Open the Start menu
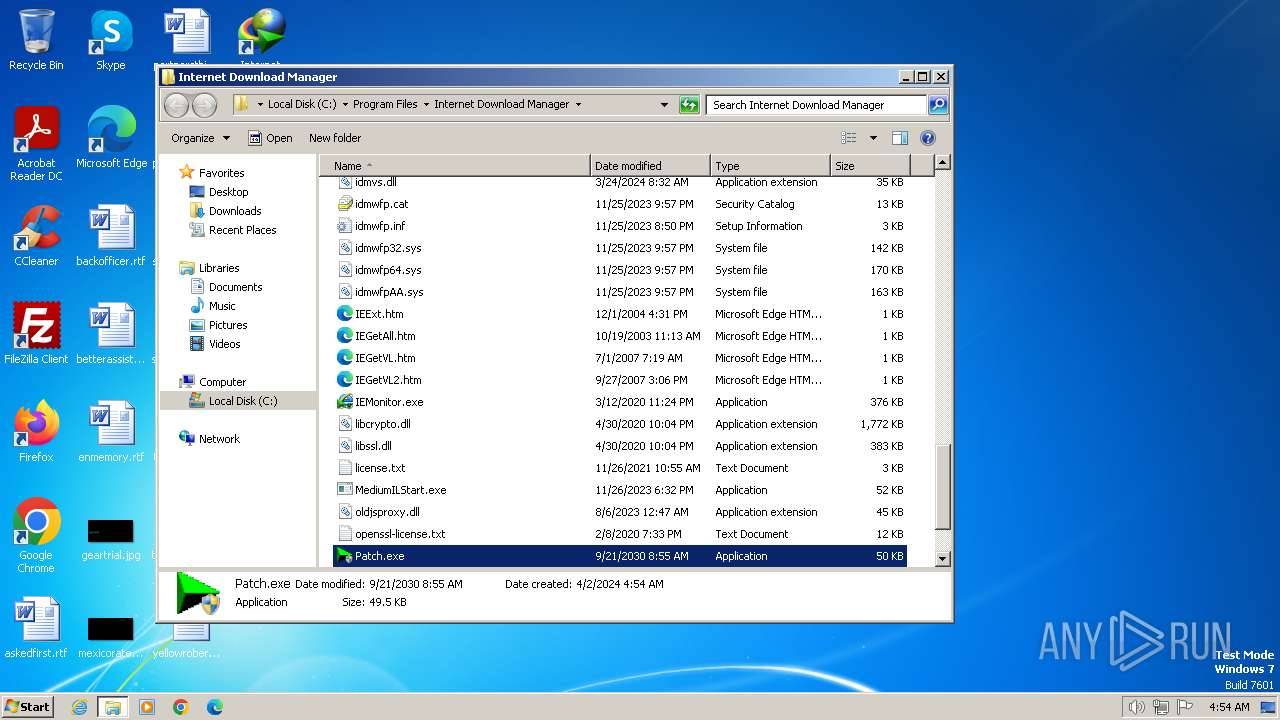The image size is (1280, 720). coord(27,706)
